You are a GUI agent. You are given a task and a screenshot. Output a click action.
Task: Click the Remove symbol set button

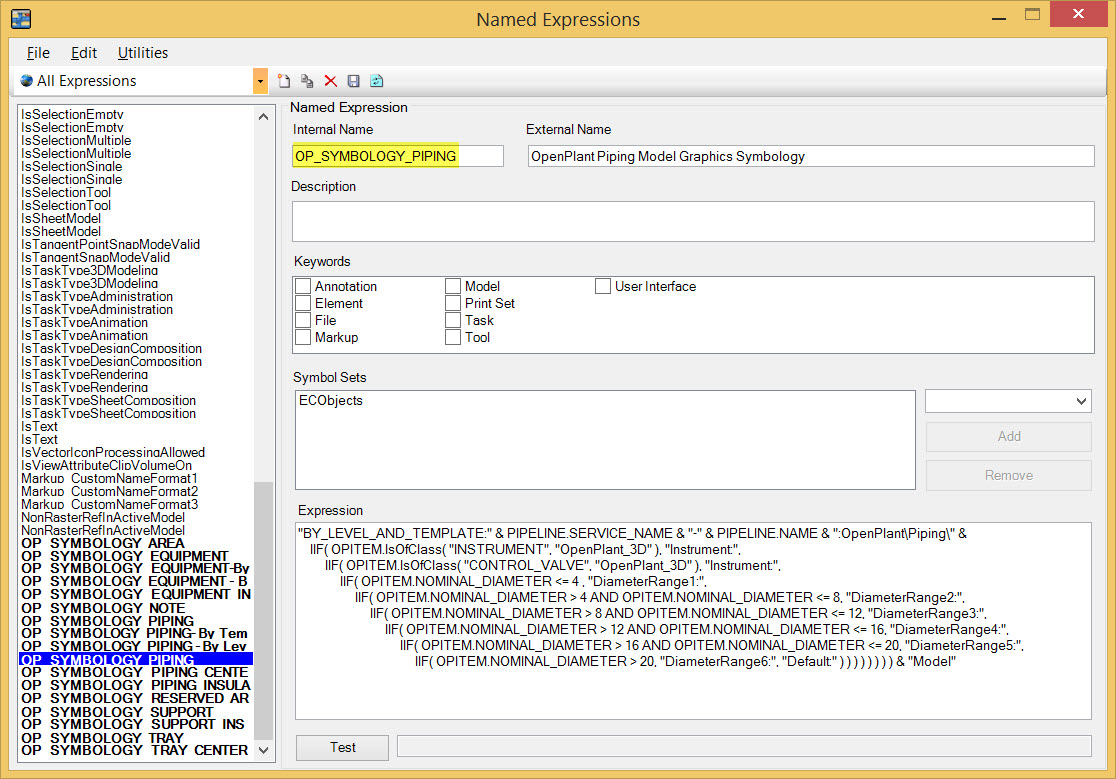point(1009,475)
